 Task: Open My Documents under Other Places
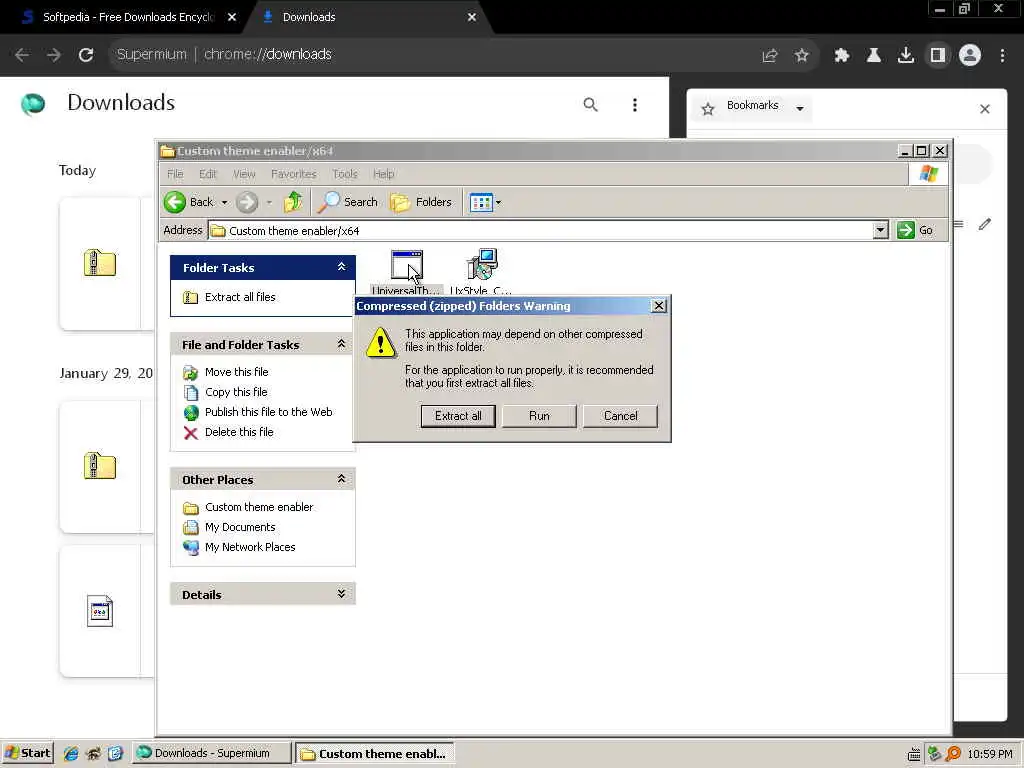[x=240, y=527]
